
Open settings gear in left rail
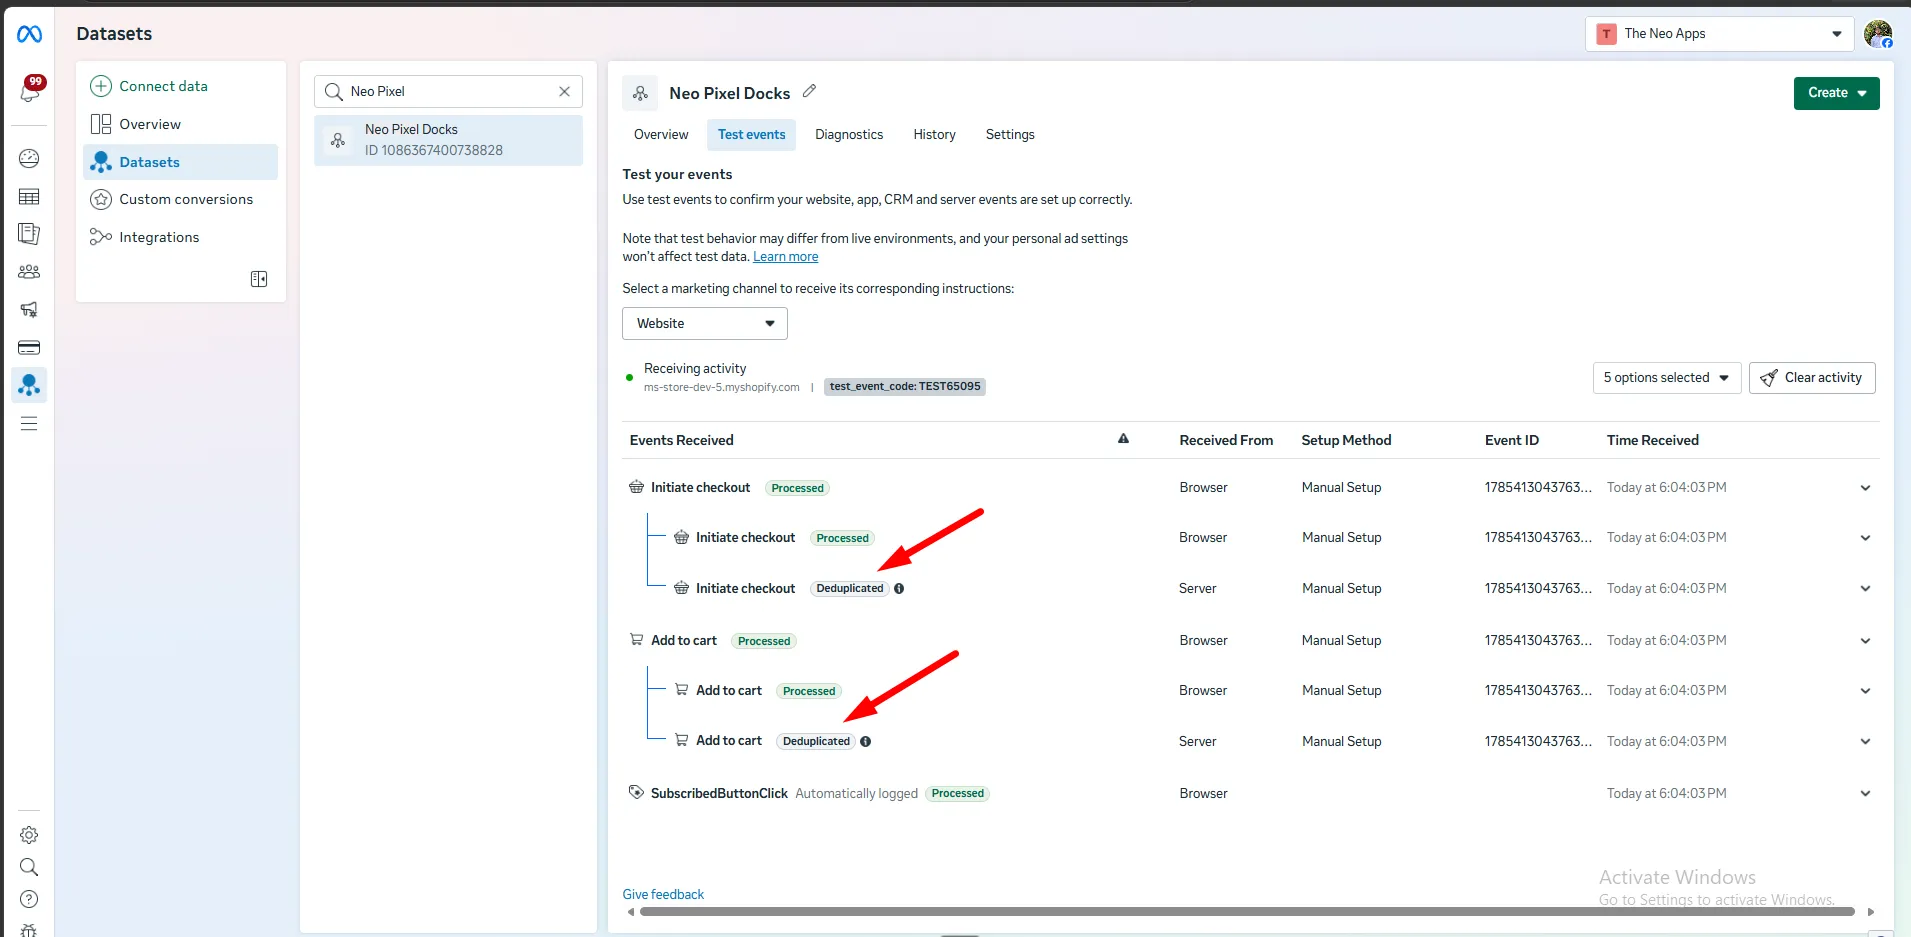[x=29, y=835]
